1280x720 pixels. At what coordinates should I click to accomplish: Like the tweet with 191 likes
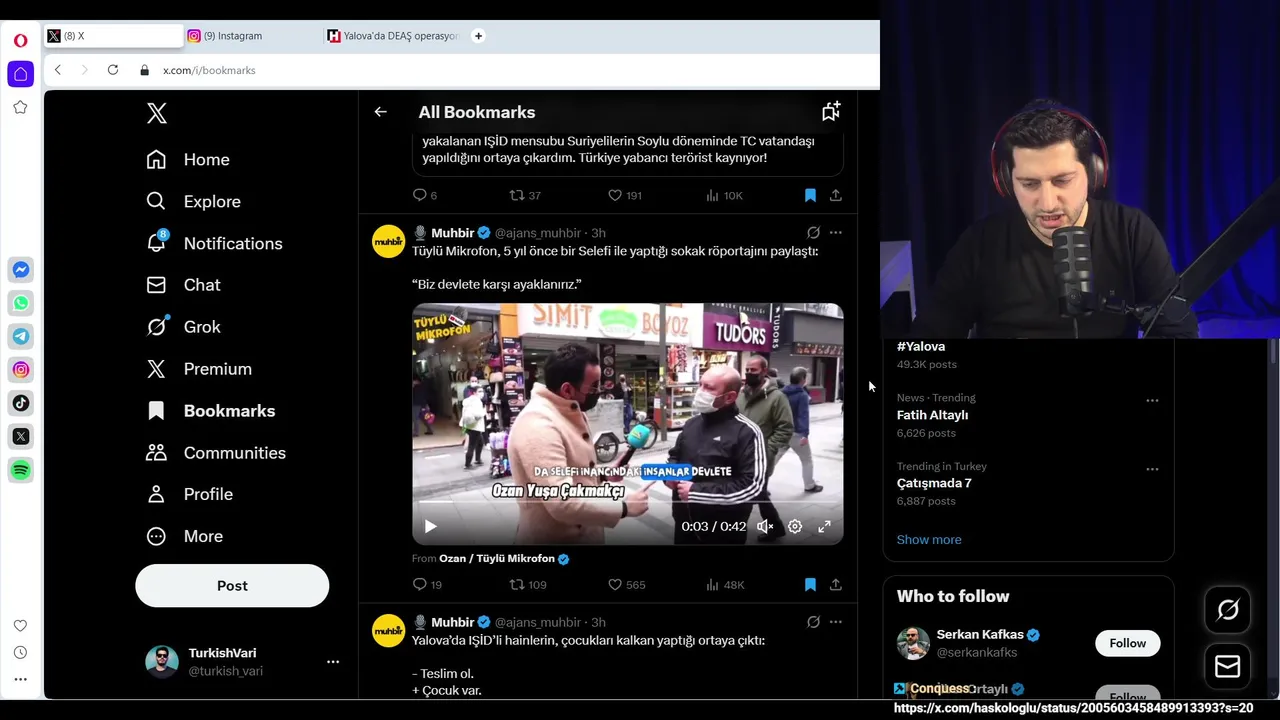pos(625,195)
